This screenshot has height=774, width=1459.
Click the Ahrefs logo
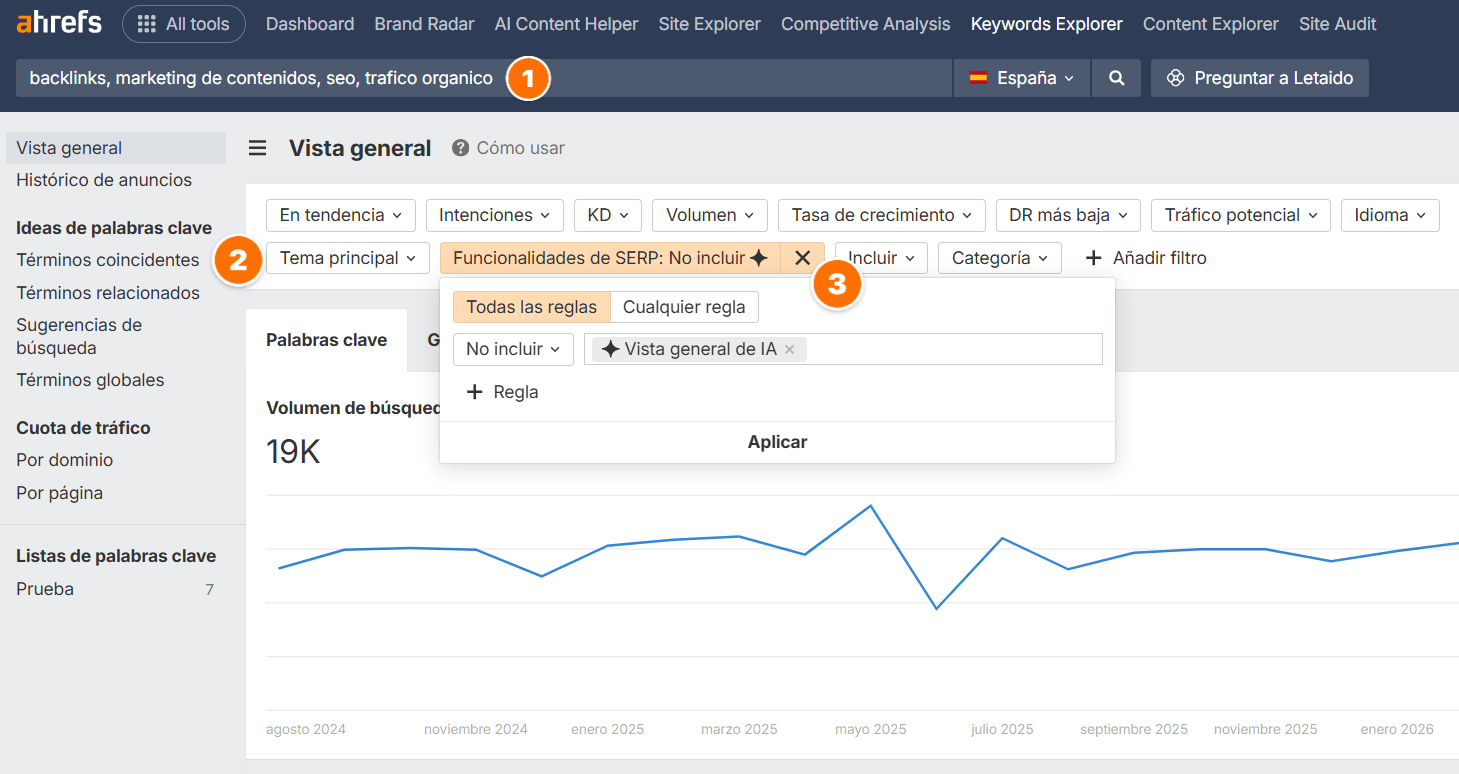click(x=59, y=23)
